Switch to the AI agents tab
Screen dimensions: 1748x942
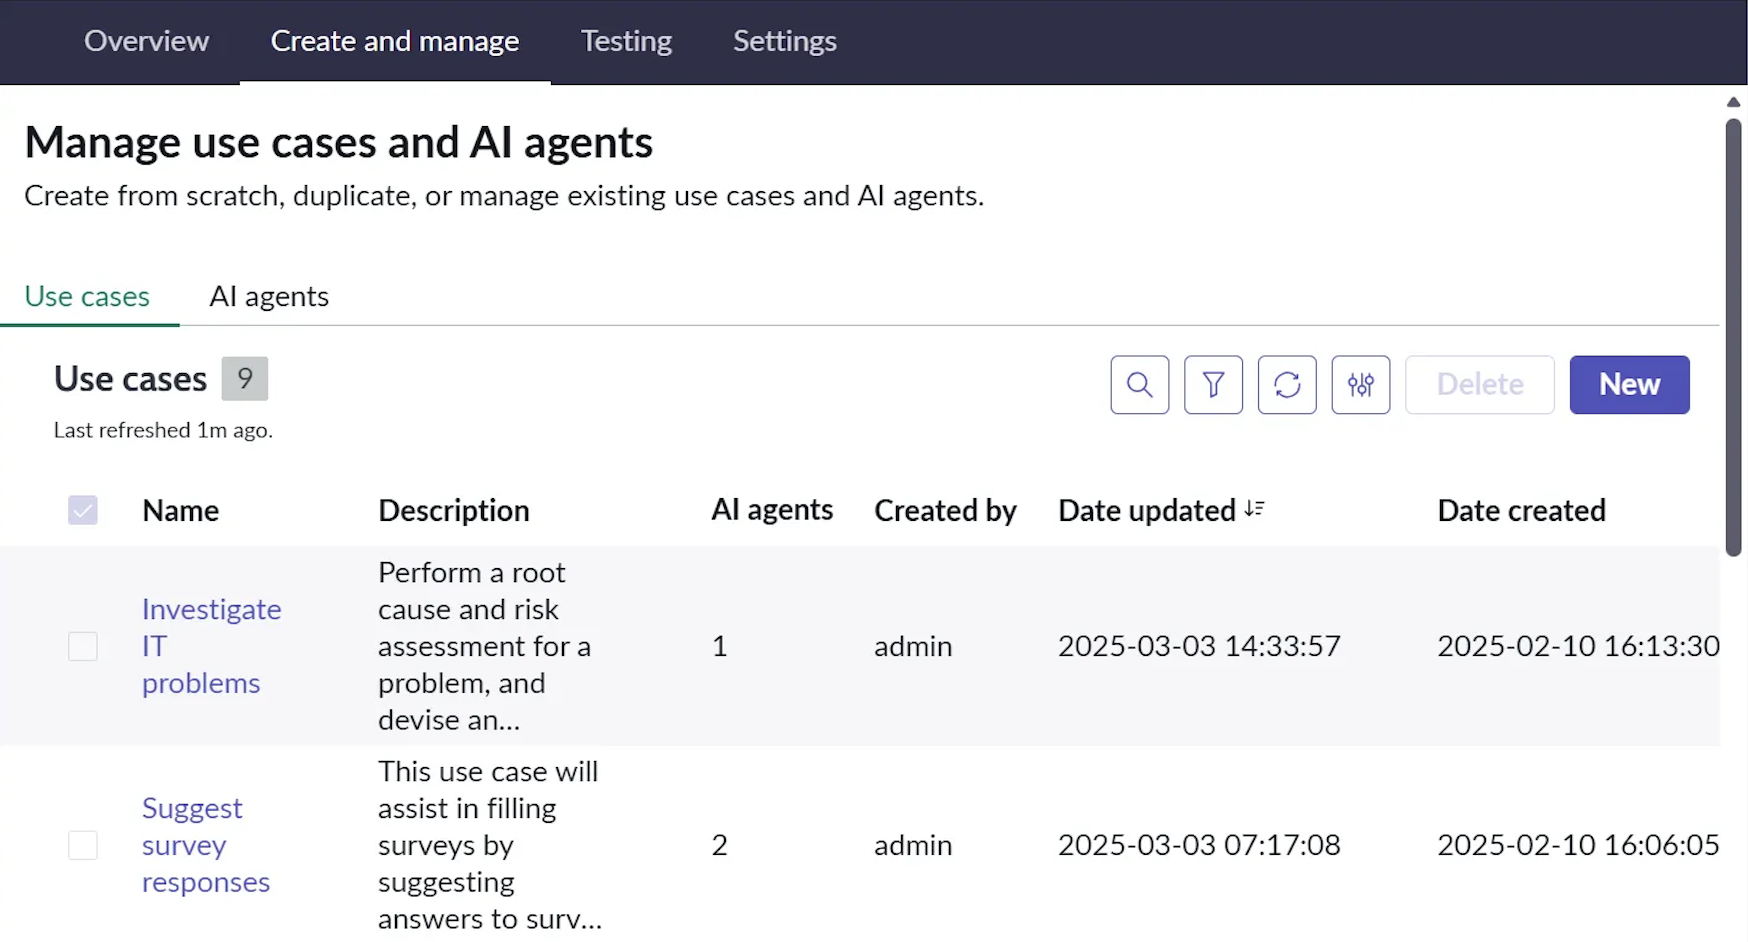[x=269, y=297]
